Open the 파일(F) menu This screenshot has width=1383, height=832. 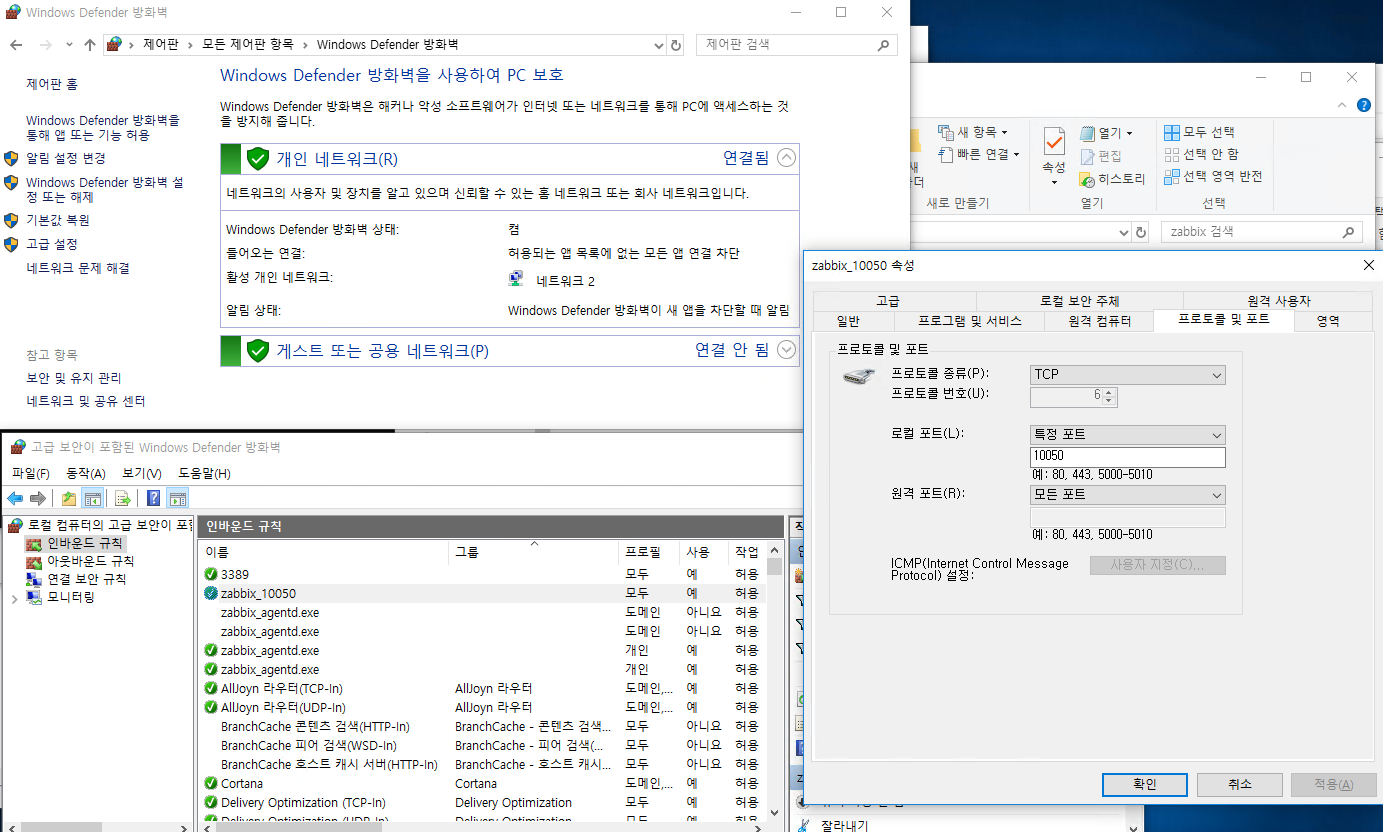point(31,473)
